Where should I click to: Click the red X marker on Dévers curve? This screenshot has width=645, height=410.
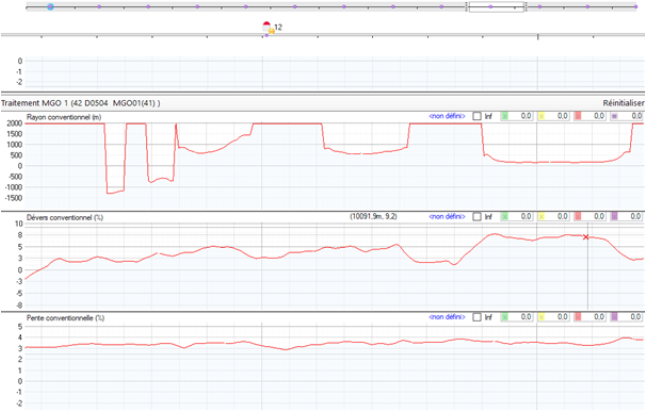click(586, 237)
